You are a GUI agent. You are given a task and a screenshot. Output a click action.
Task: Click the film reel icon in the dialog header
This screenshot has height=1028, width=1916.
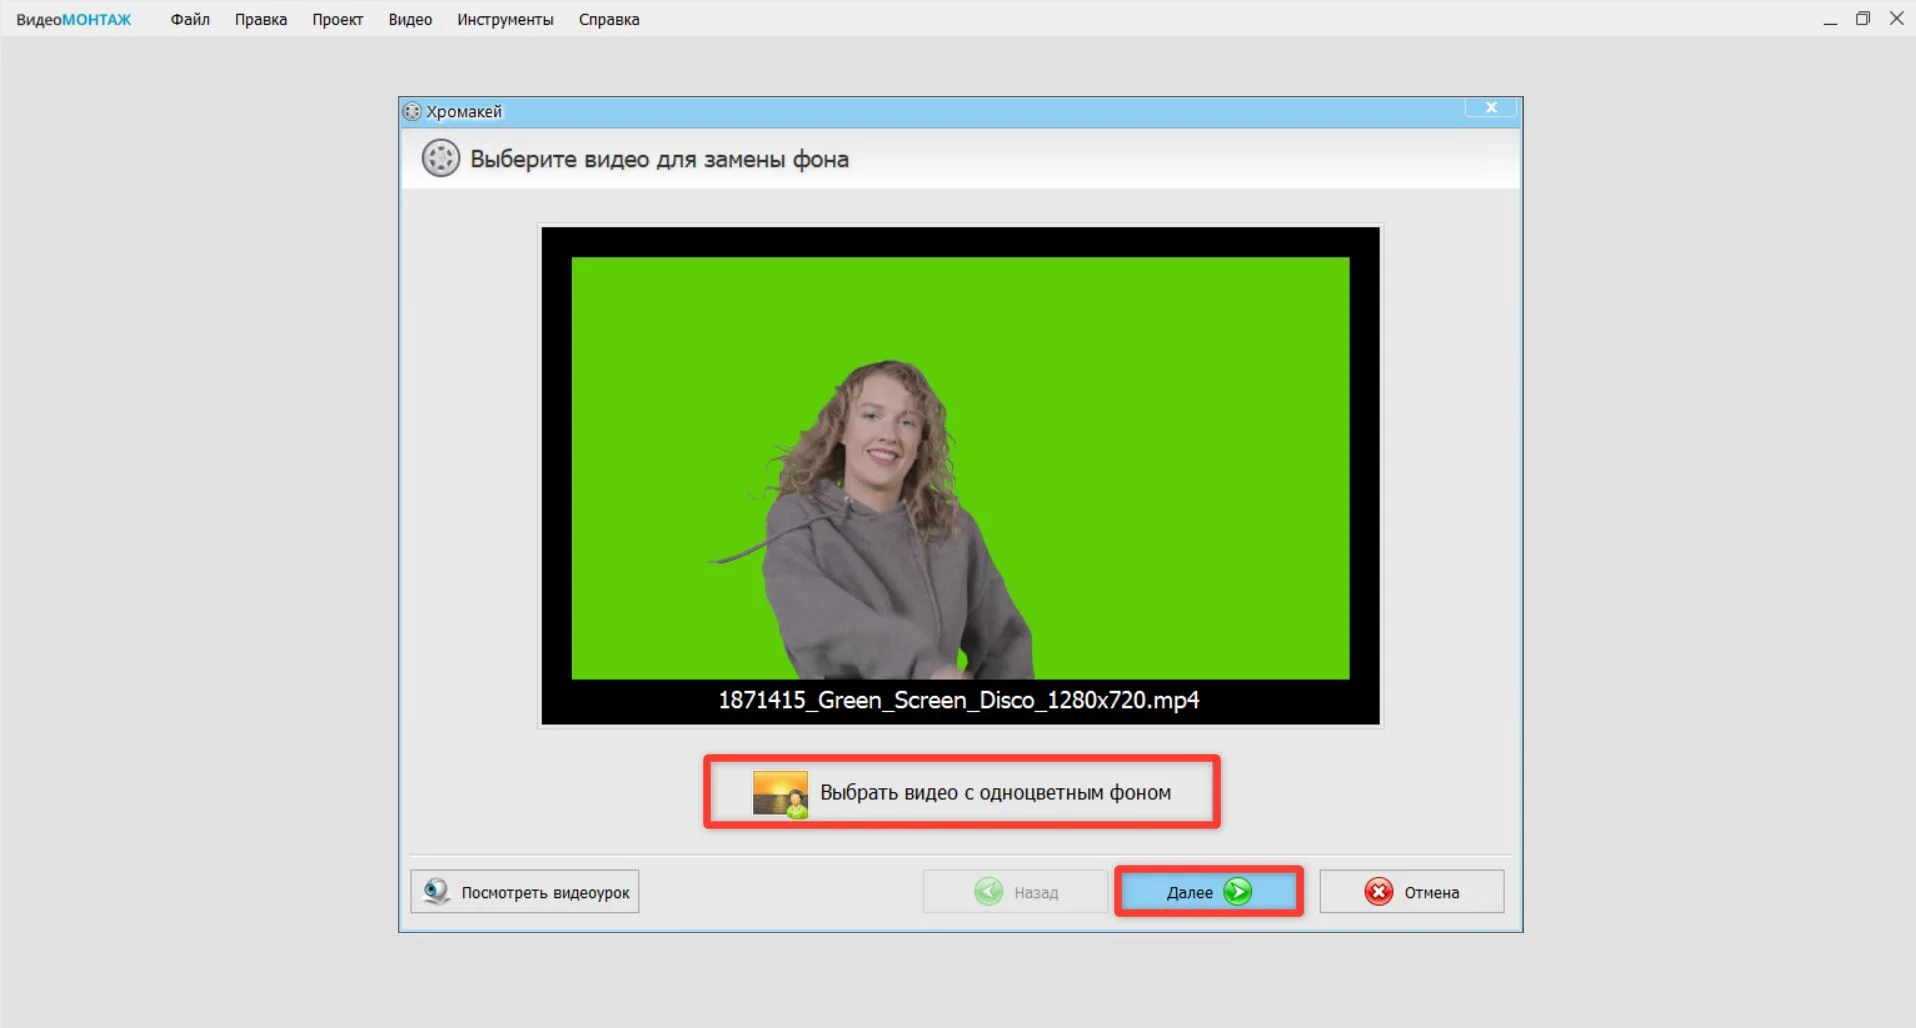pyautogui.click(x=440, y=159)
